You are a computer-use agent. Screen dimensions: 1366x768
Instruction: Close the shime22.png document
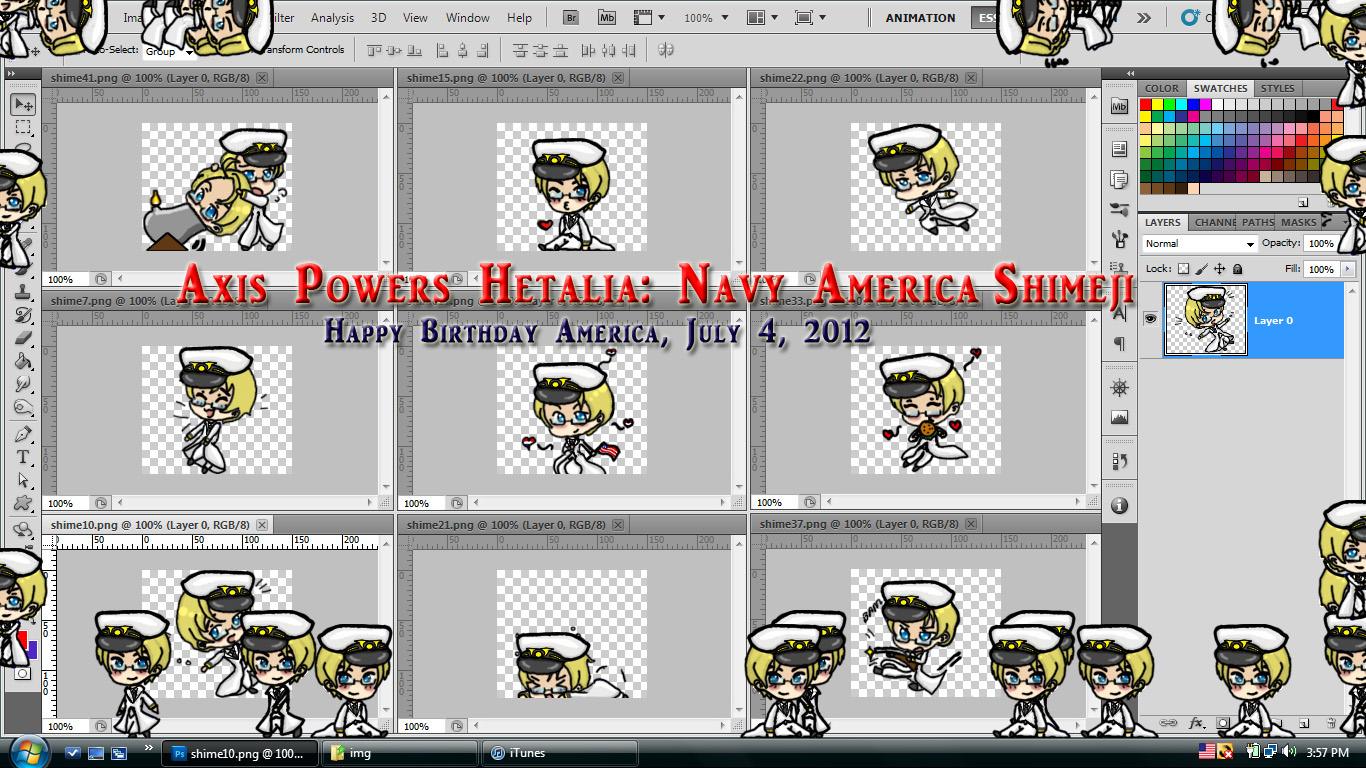point(970,78)
